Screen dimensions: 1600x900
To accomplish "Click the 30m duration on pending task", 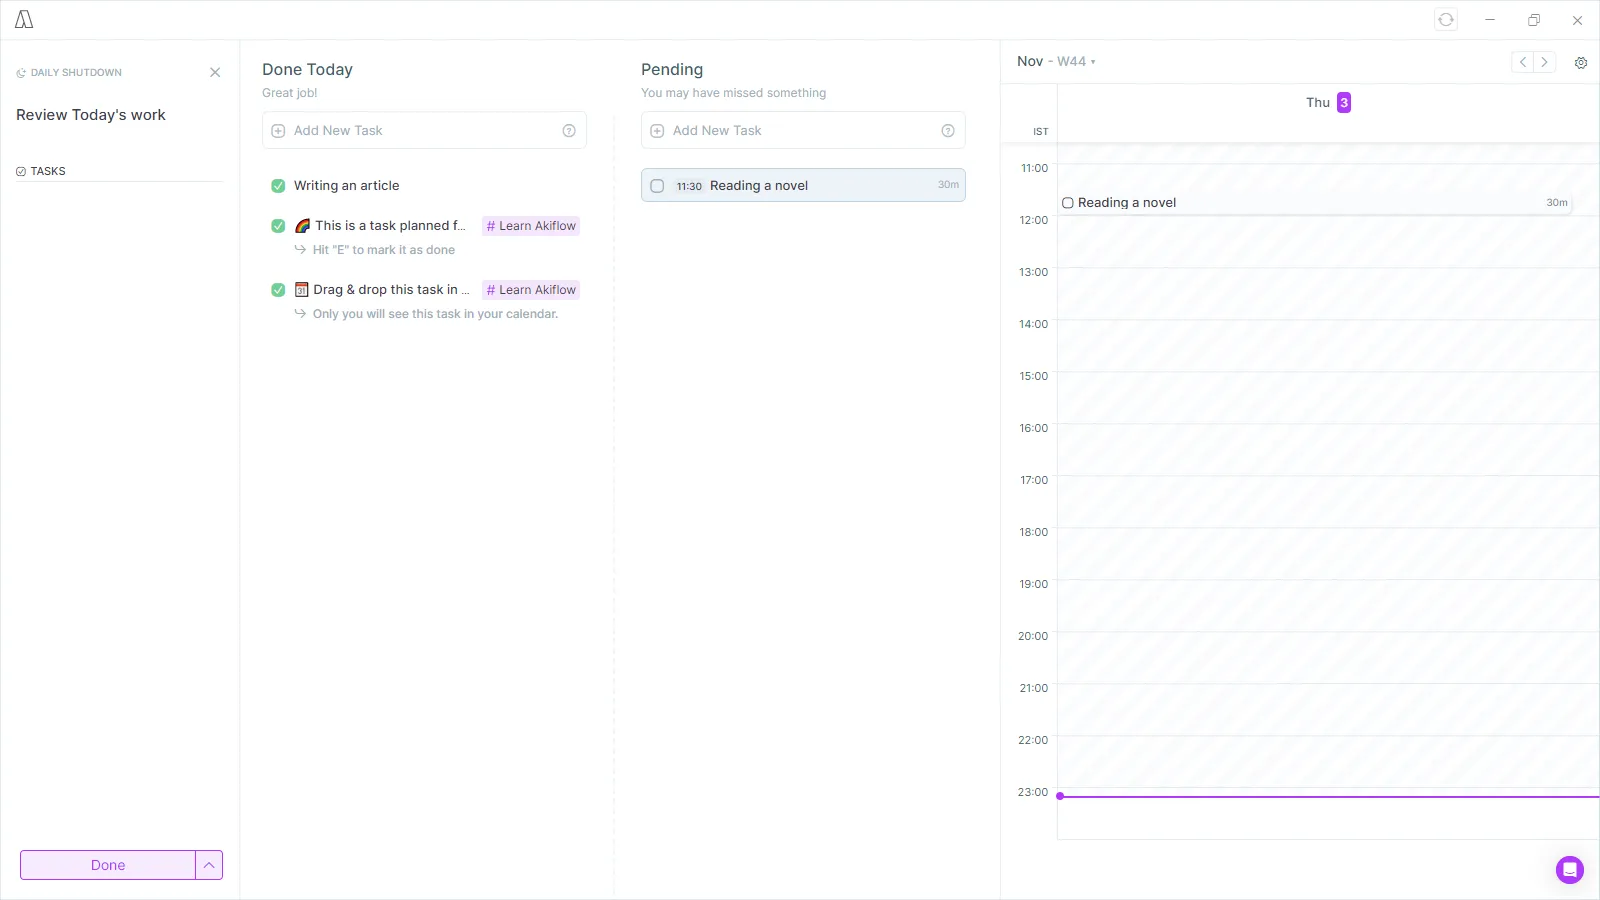I will coord(948,185).
